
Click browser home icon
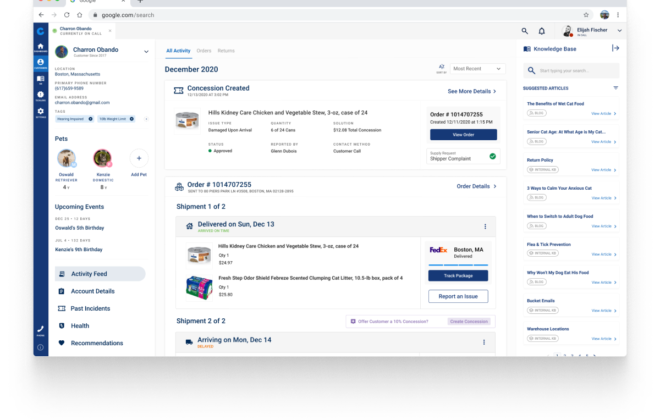80,15
